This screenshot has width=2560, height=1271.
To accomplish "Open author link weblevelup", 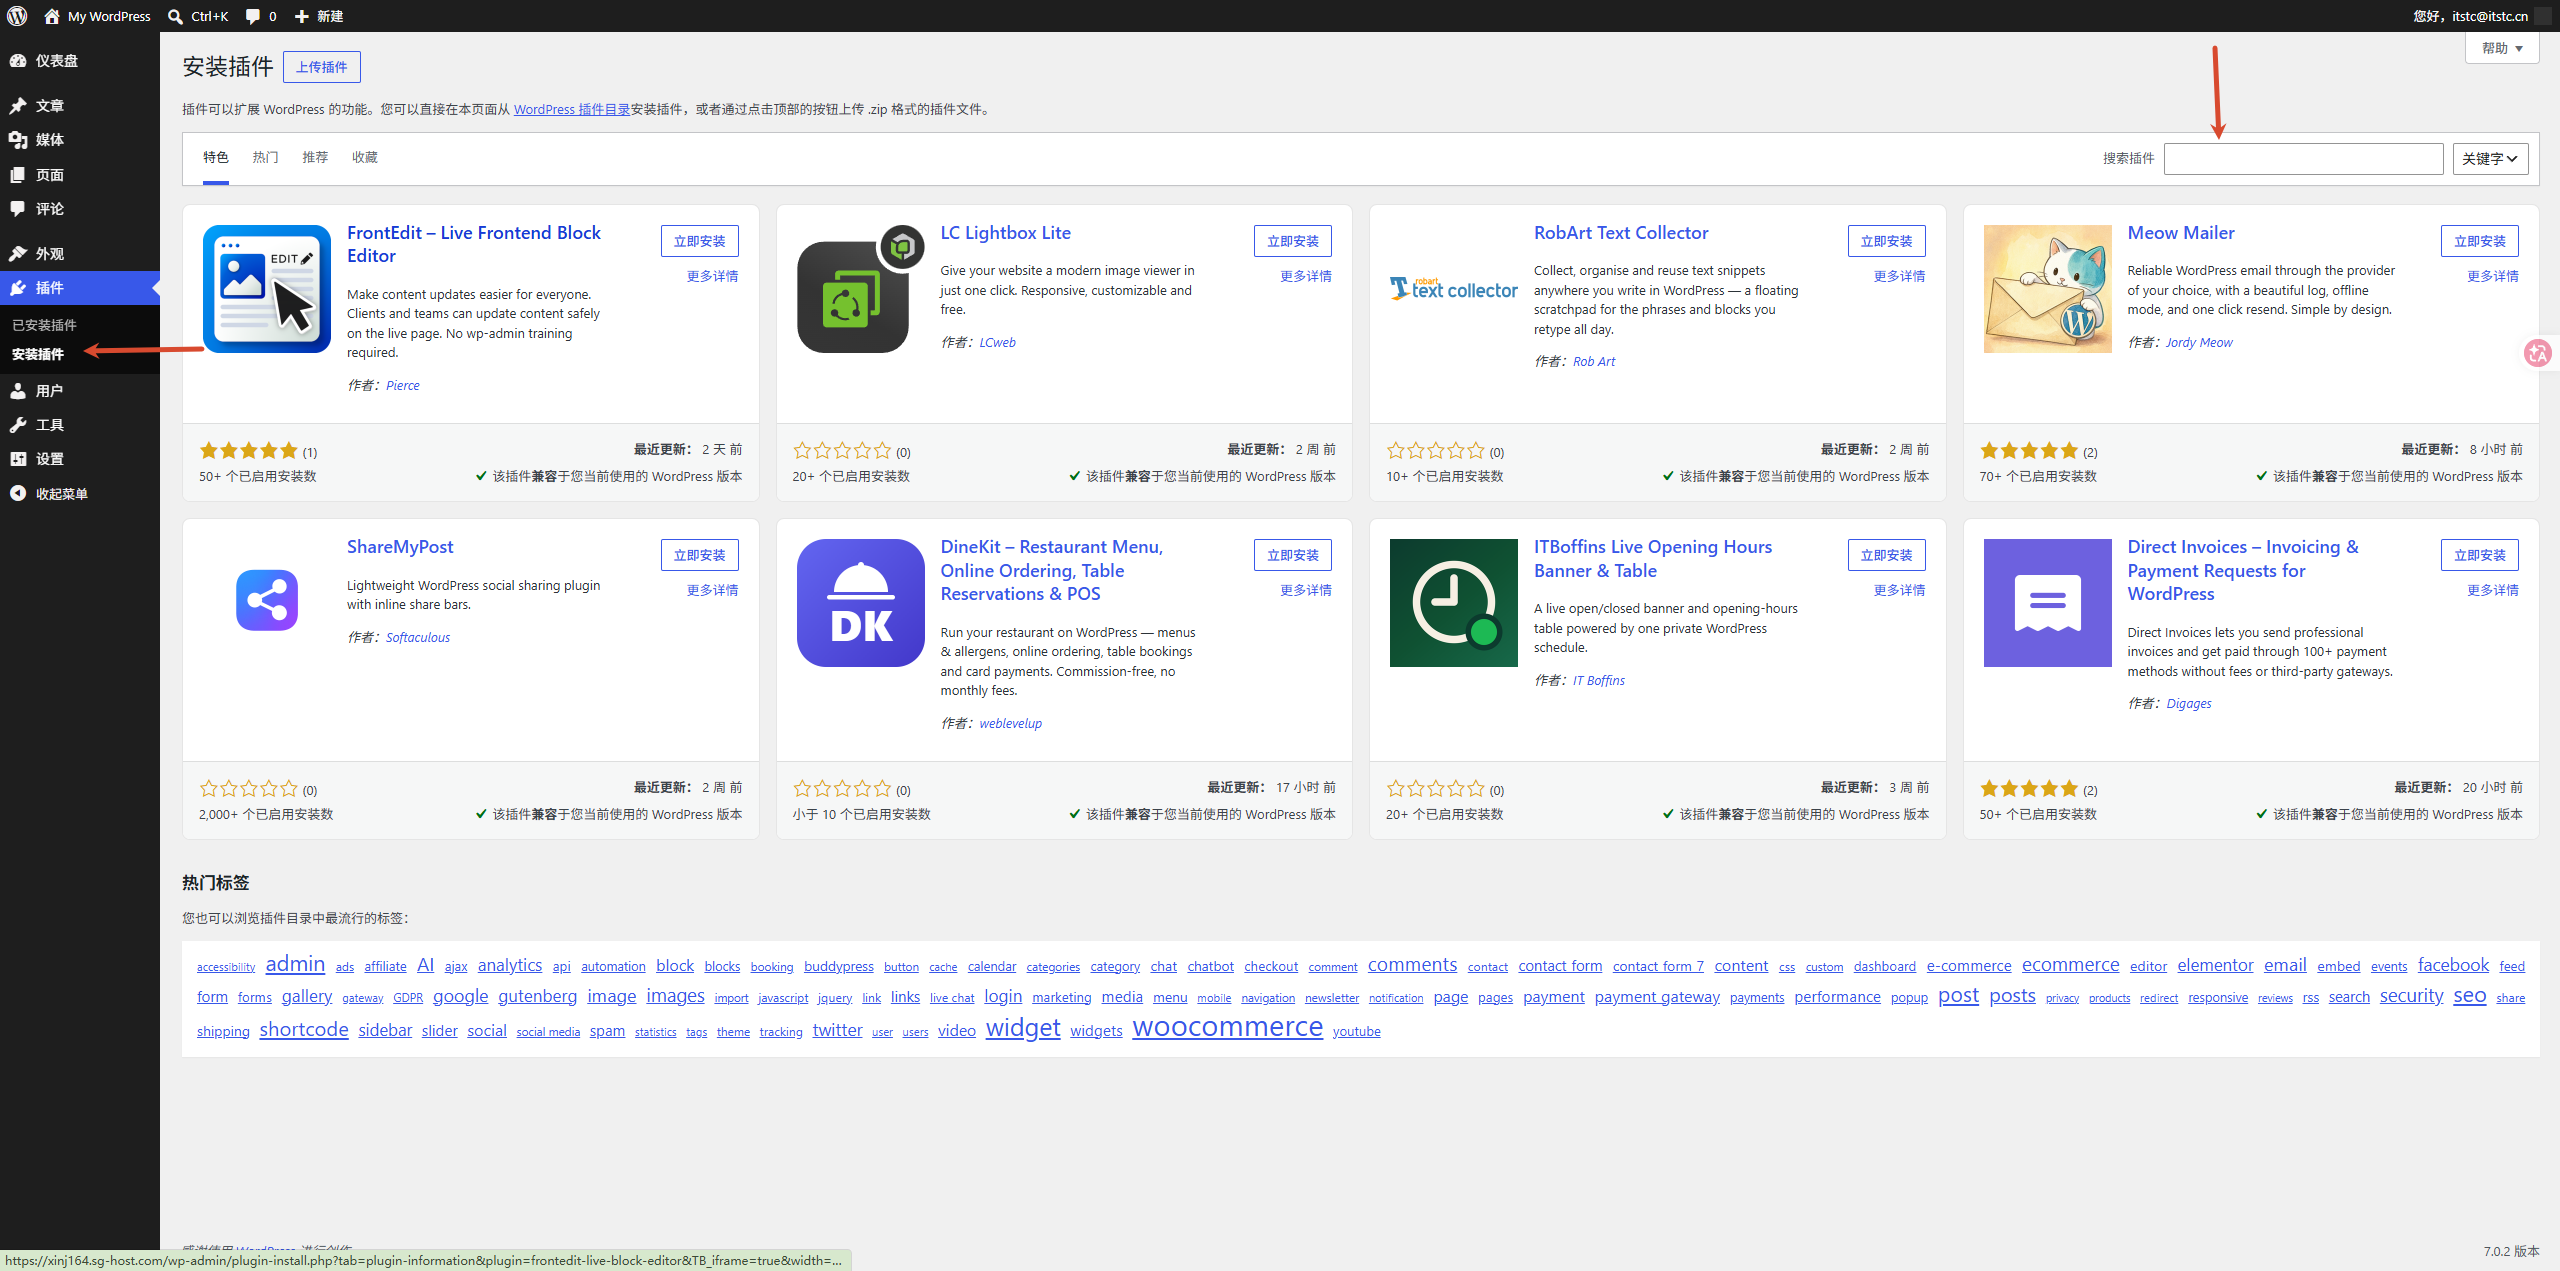I will coord(1010,723).
